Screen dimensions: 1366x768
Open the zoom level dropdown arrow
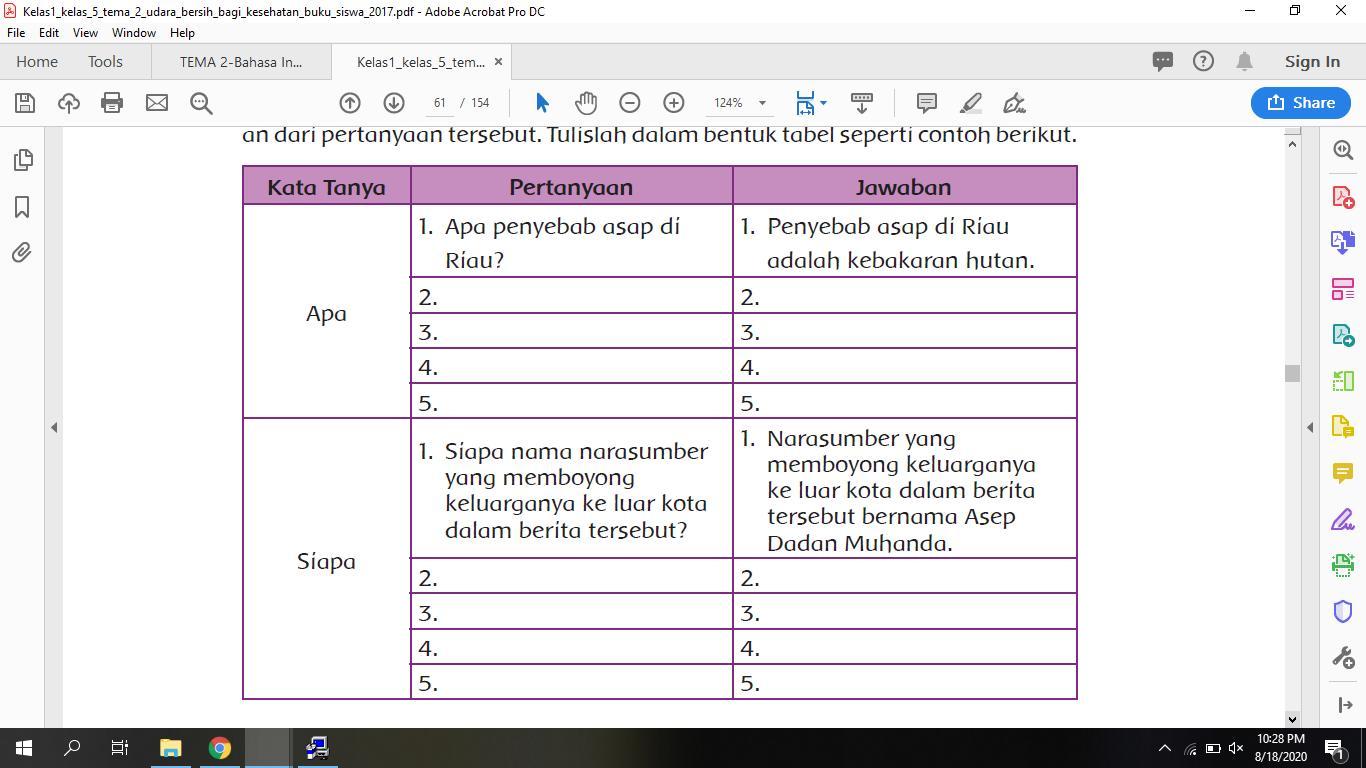coord(762,103)
